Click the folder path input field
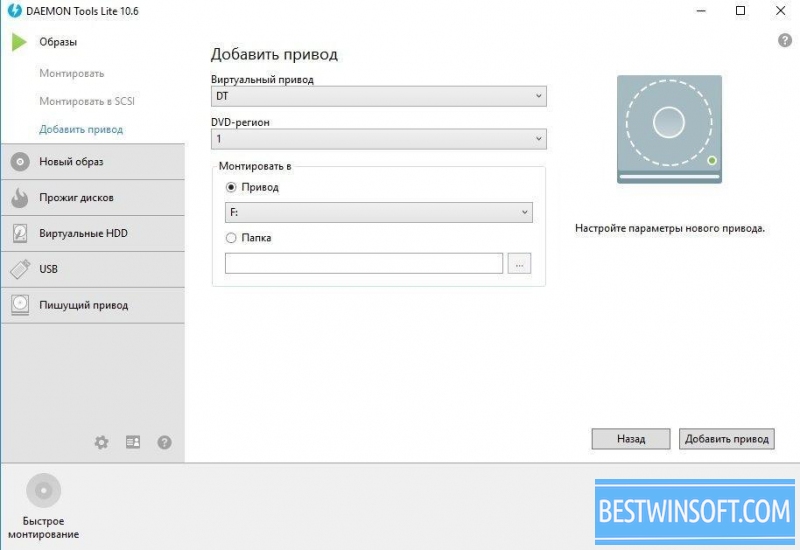The width and height of the screenshot is (800, 550). (x=364, y=263)
